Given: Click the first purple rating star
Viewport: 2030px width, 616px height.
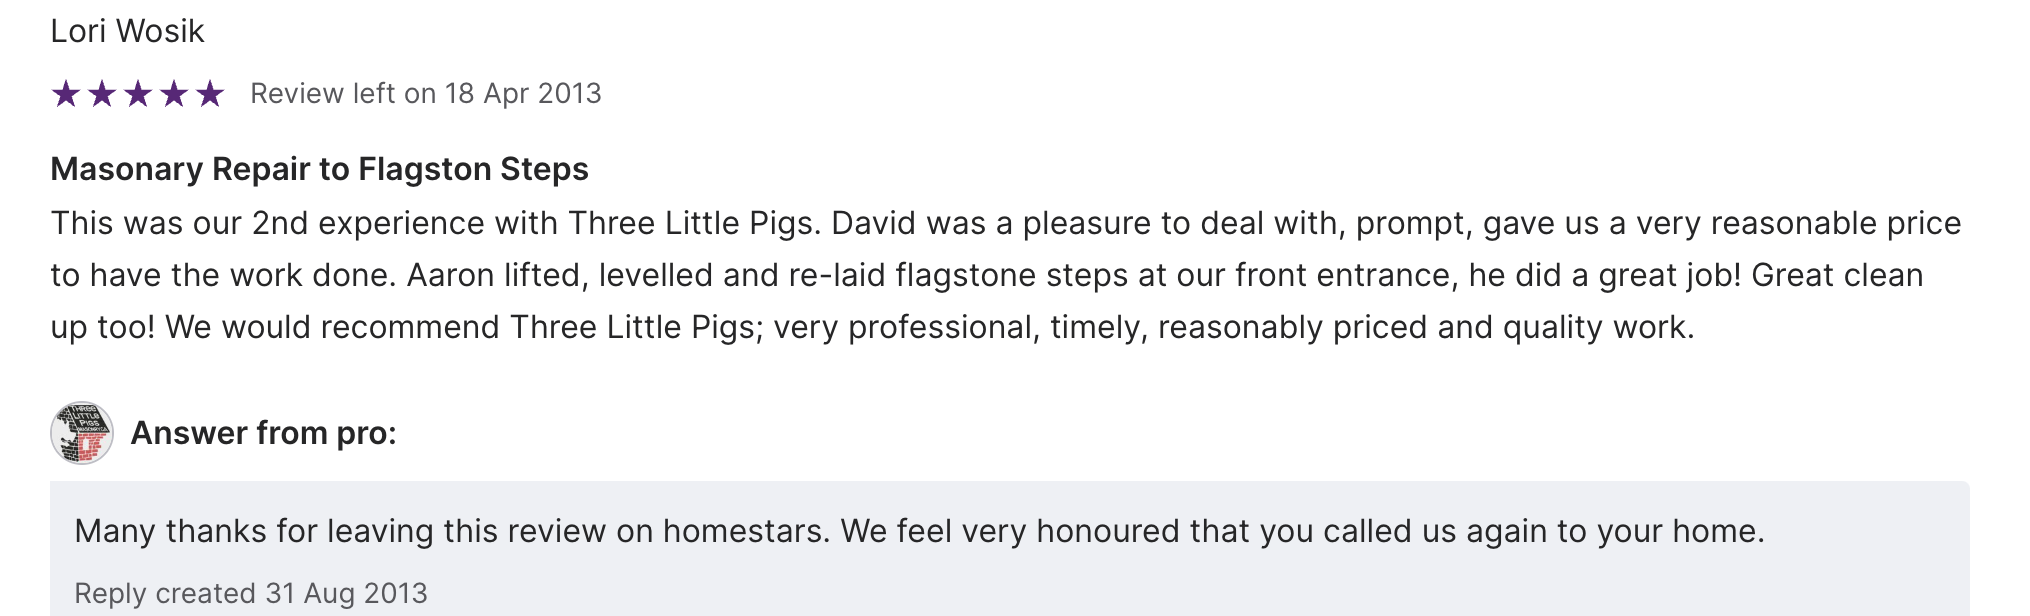Looking at the screenshot, I should pos(66,94).
